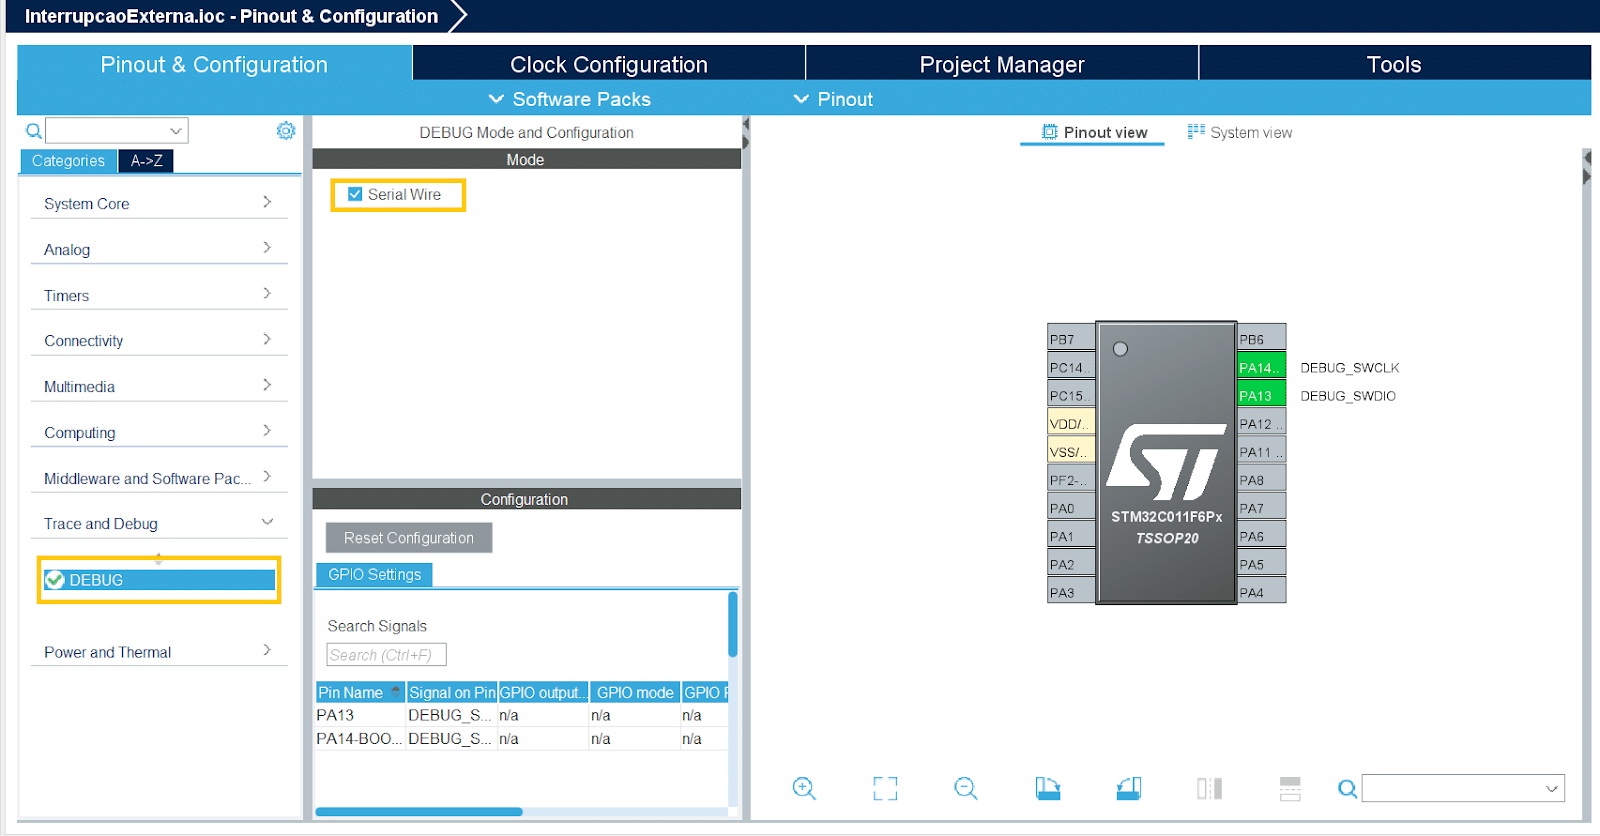
Task: Expand the System Core category
Action: pos(159,203)
